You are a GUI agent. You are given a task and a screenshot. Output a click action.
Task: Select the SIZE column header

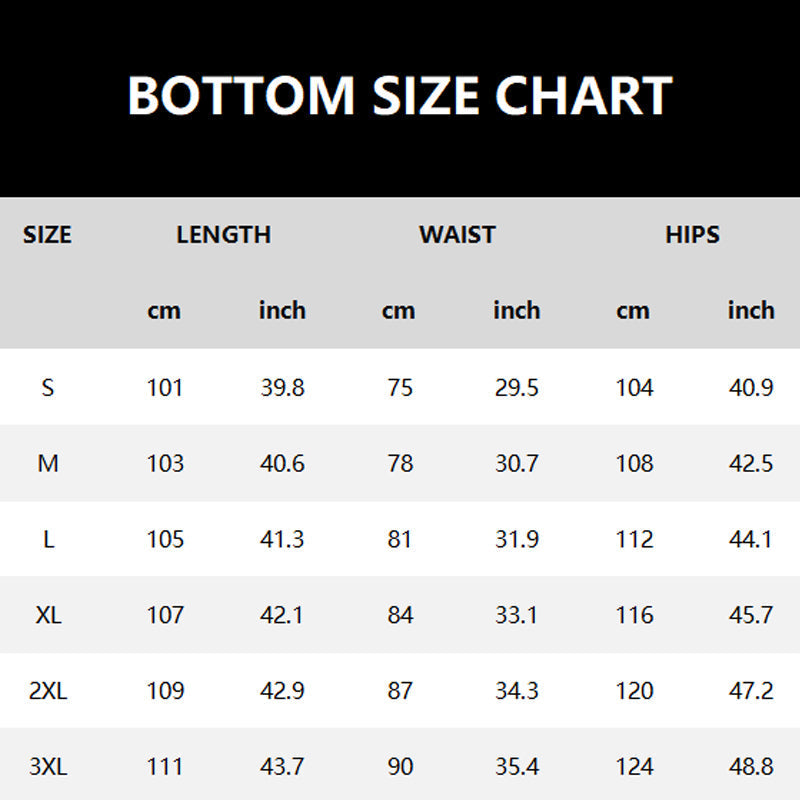47,235
